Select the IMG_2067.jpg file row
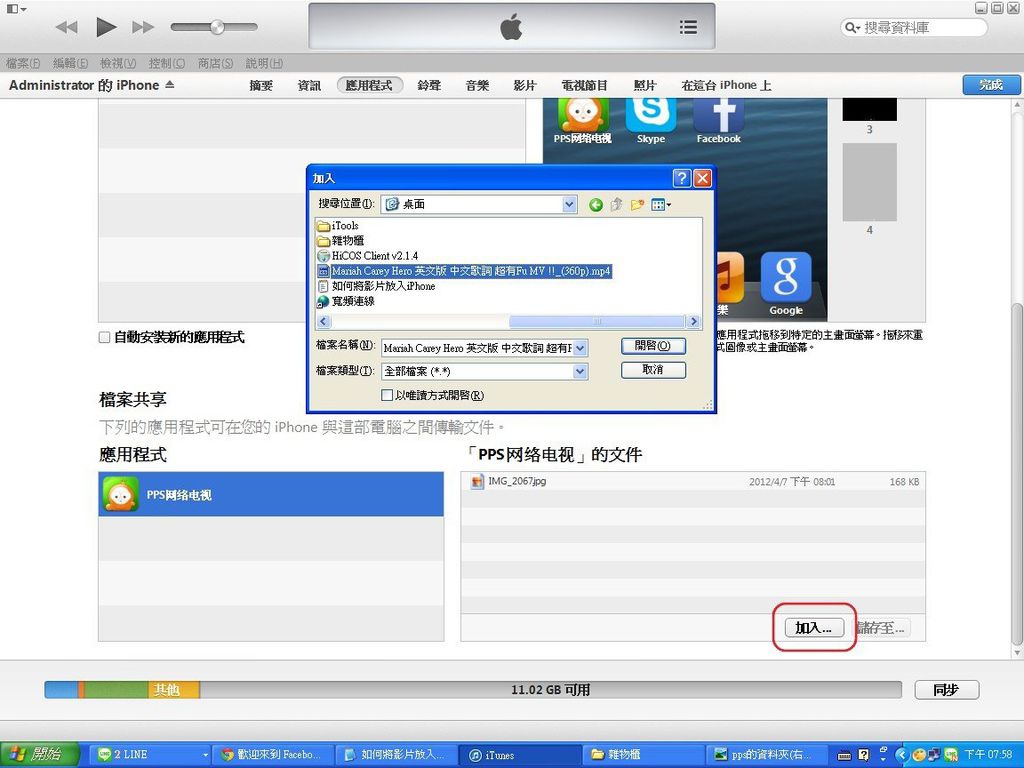The image size is (1024, 768). (692, 481)
